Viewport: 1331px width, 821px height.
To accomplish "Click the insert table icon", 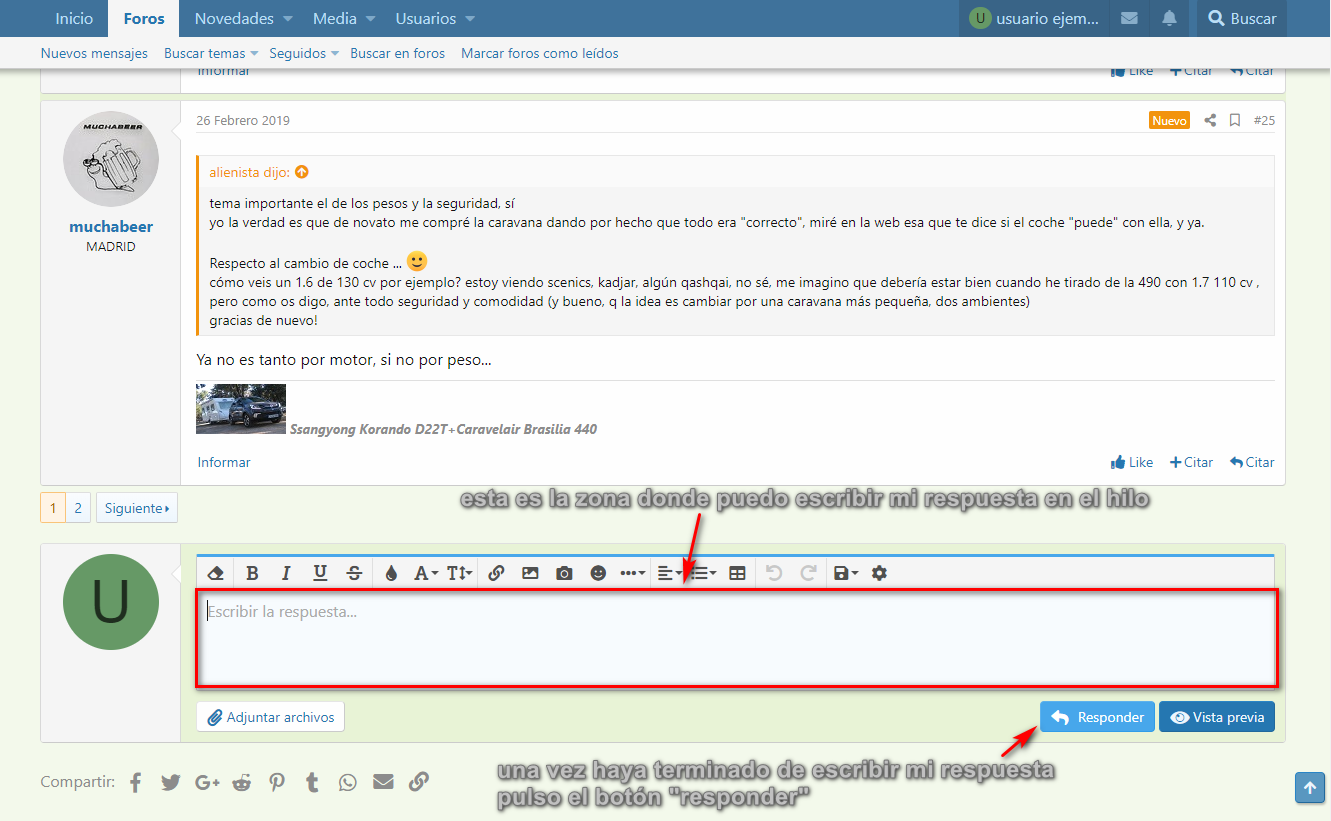I will coord(737,573).
